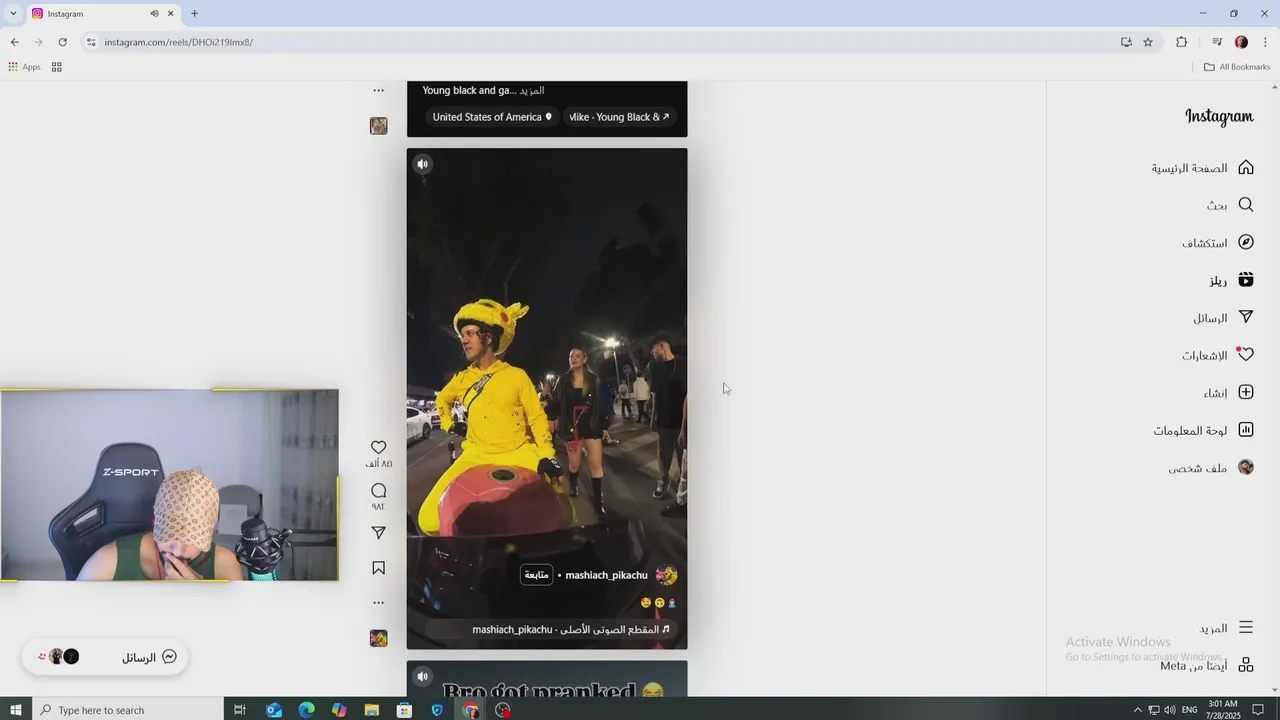The height and width of the screenshot is (720, 1280).
Task: Open the floating الرسائل messages widget
Action: pyautogui.click(x=105, y=657)
